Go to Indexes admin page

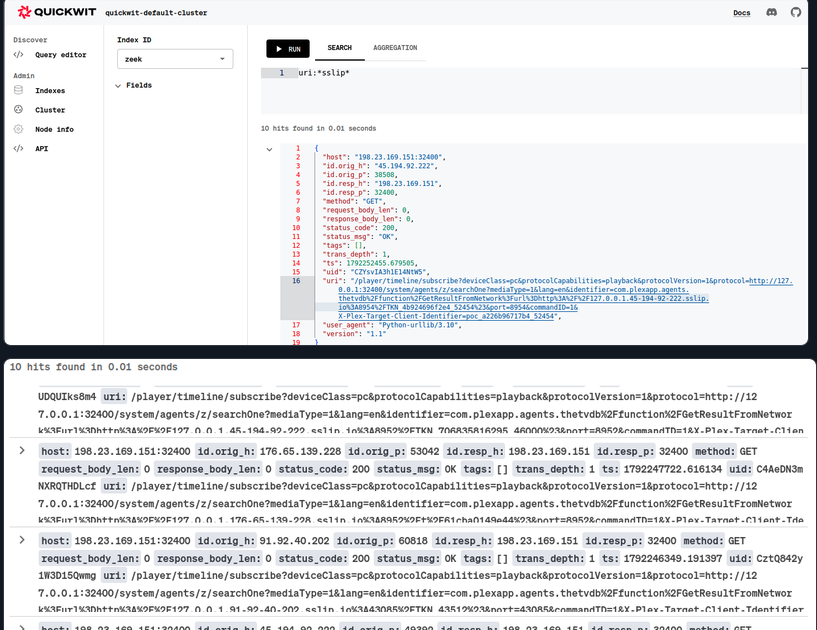pyautogui.click(x=50, y=91)
